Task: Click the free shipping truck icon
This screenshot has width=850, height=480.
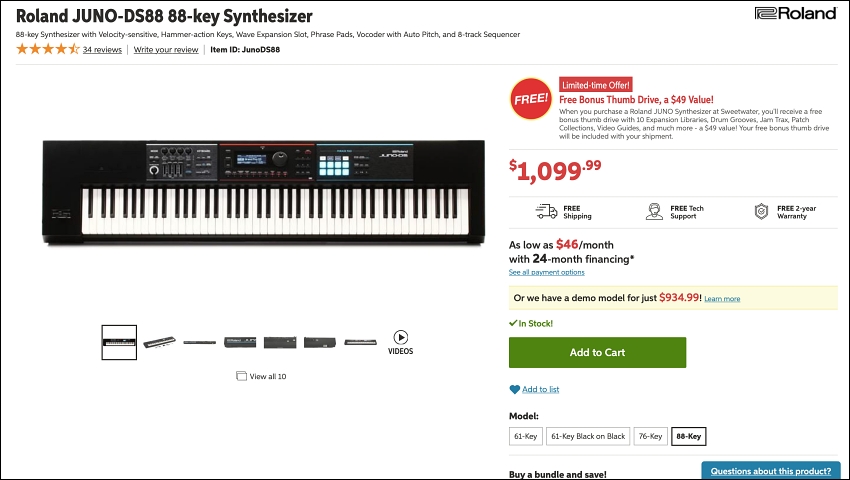Action: 546,212
